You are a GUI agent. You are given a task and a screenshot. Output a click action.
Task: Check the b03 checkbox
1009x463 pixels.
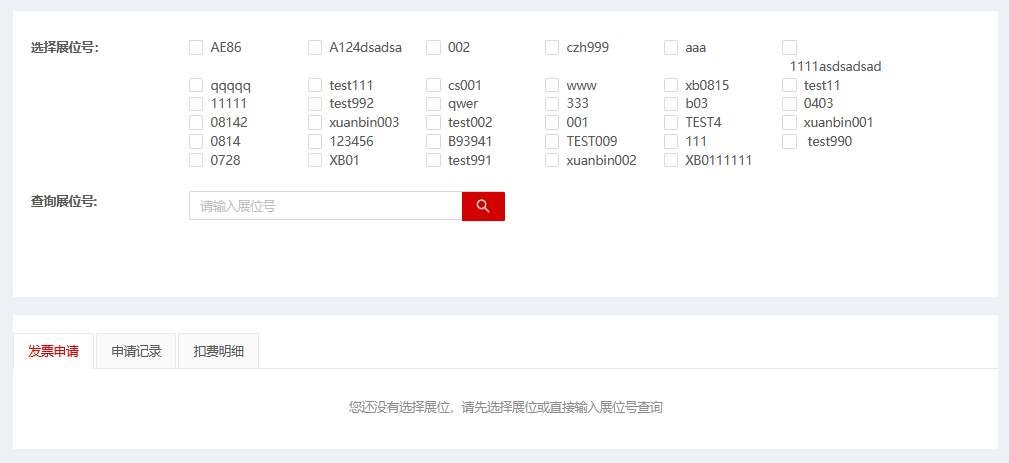point(671,104)
